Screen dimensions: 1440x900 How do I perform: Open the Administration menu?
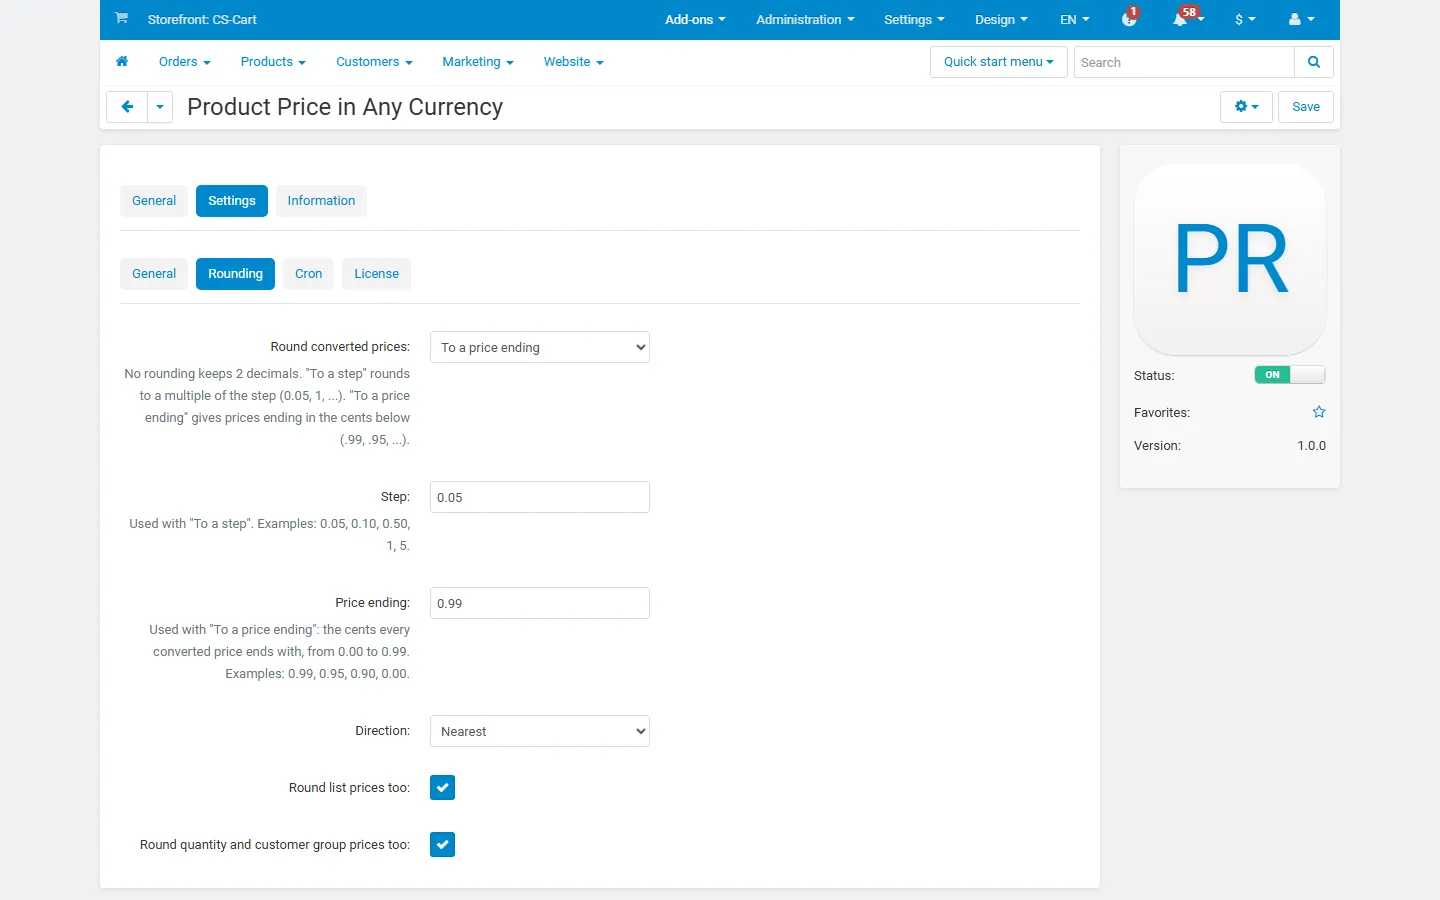tap(805, 19)
